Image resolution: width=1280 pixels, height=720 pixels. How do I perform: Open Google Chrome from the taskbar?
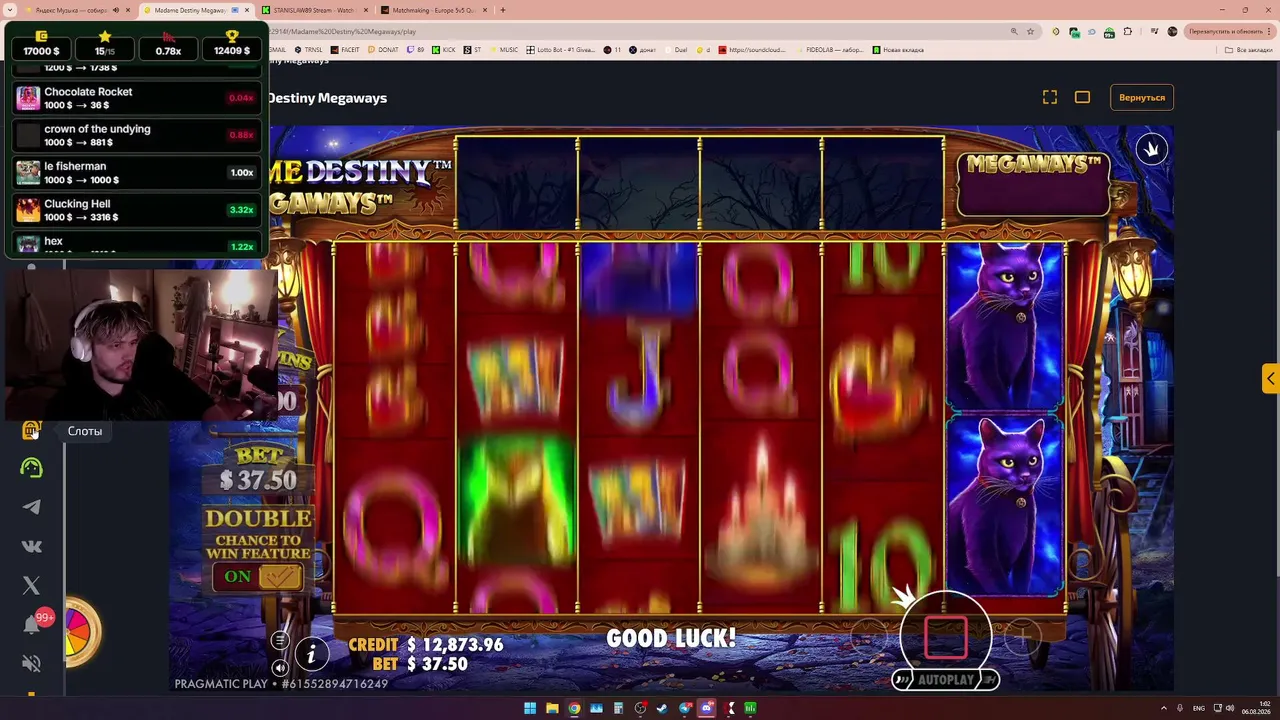[574, 709]
